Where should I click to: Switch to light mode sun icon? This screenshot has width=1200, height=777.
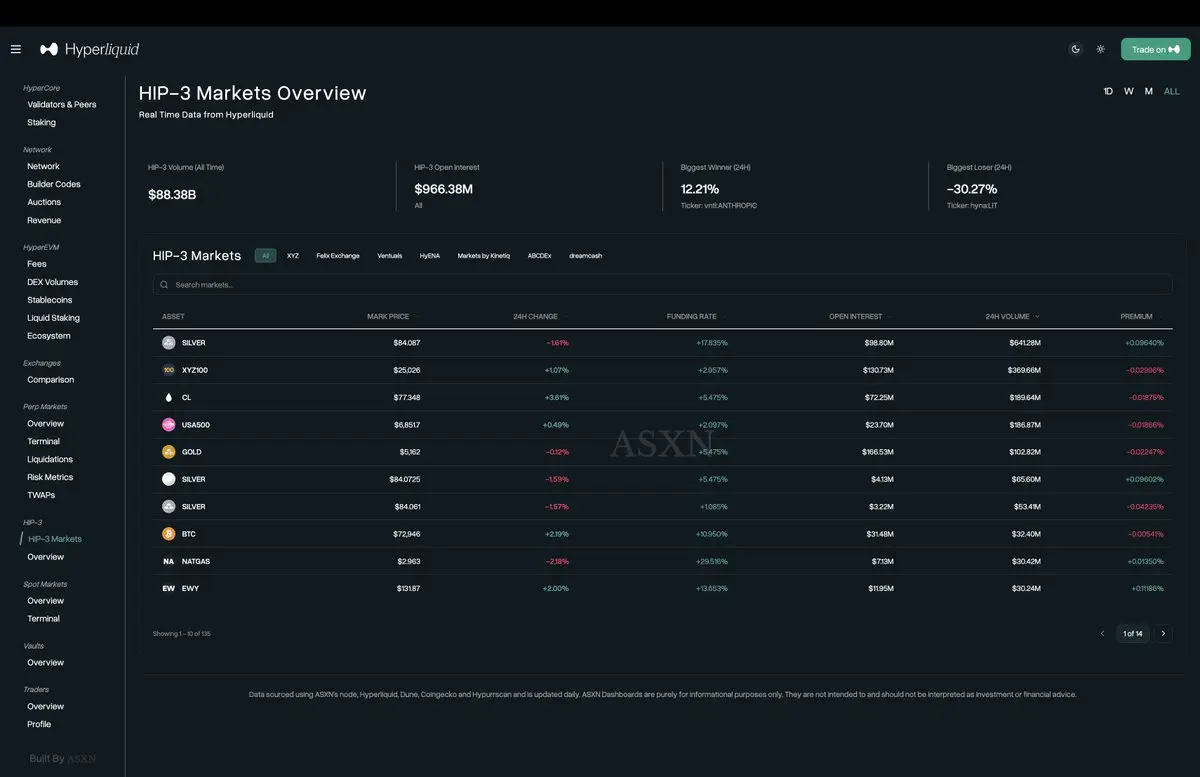tap(1101, 49)
